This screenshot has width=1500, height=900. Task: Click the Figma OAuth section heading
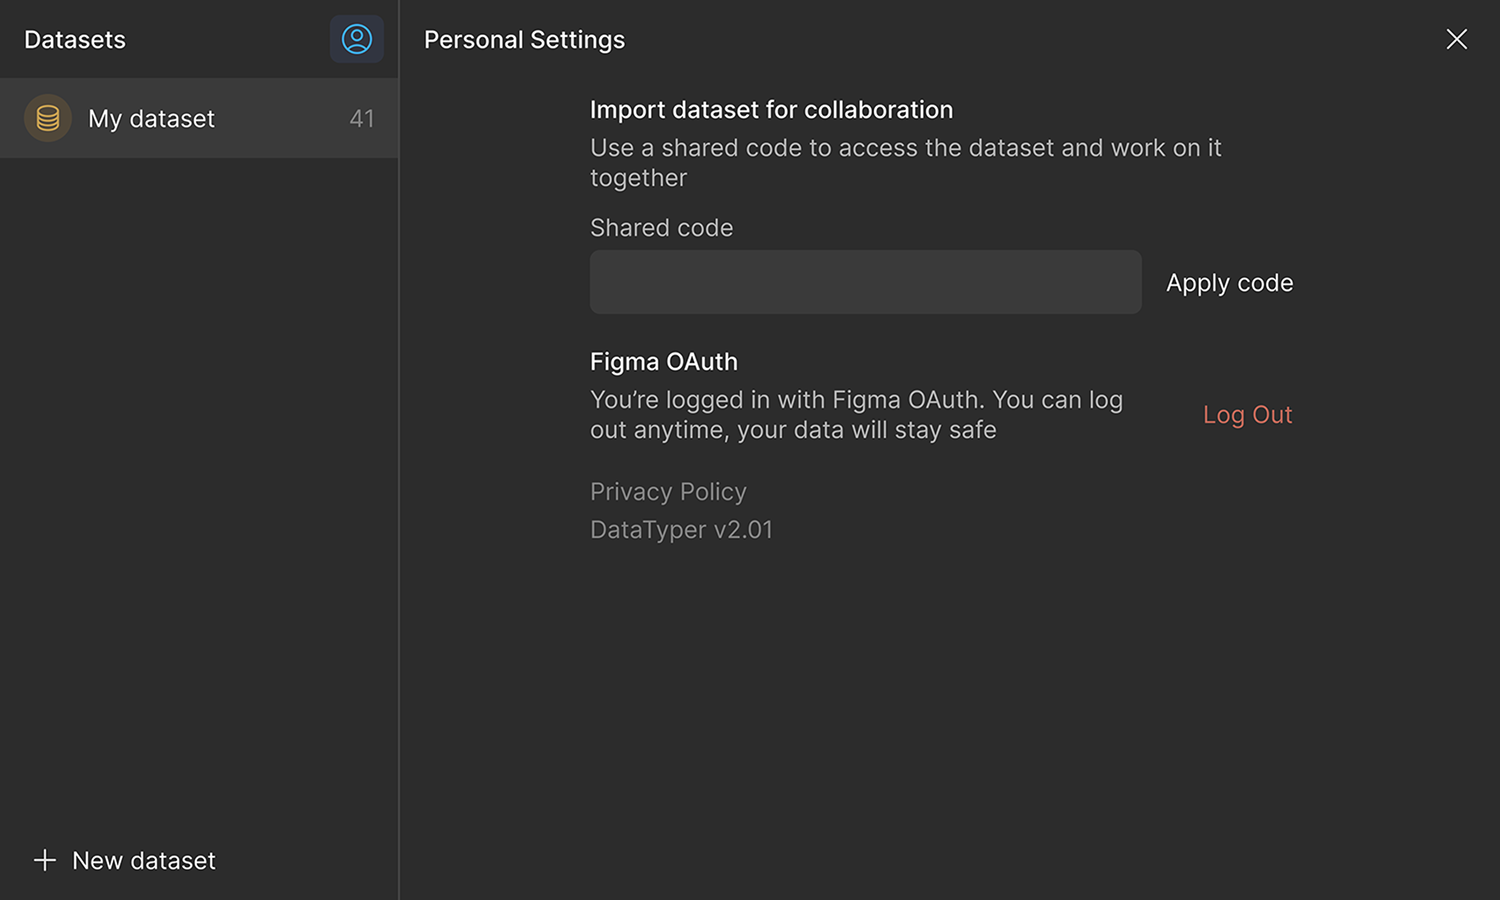[663, 362]
